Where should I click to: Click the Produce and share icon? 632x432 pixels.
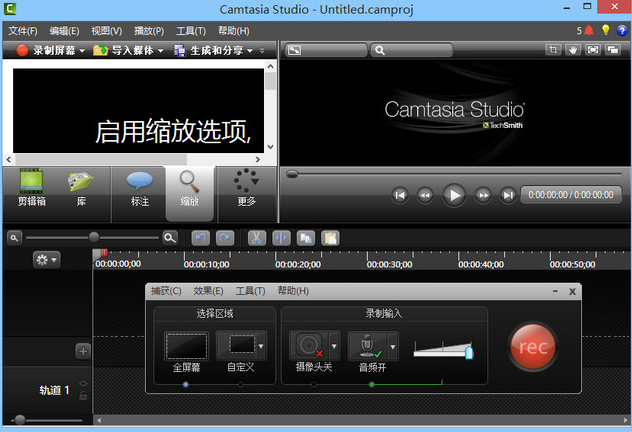click(179, 50)
